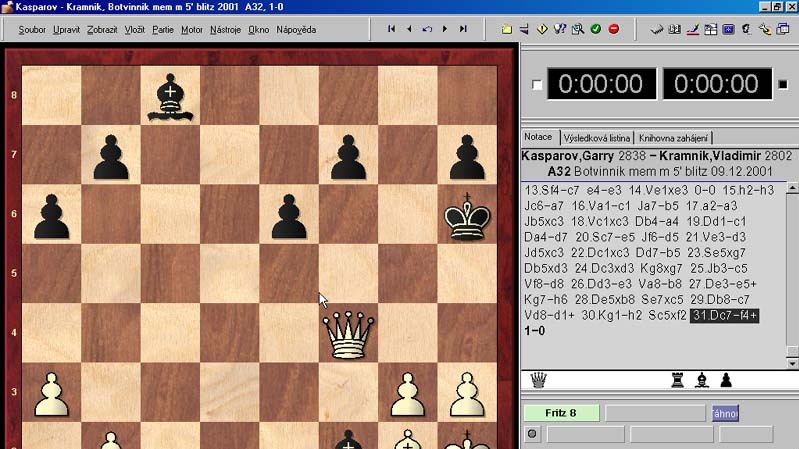Click the green checkmark icon
This screenshot has width=799, height=449.
pos(596,29)
